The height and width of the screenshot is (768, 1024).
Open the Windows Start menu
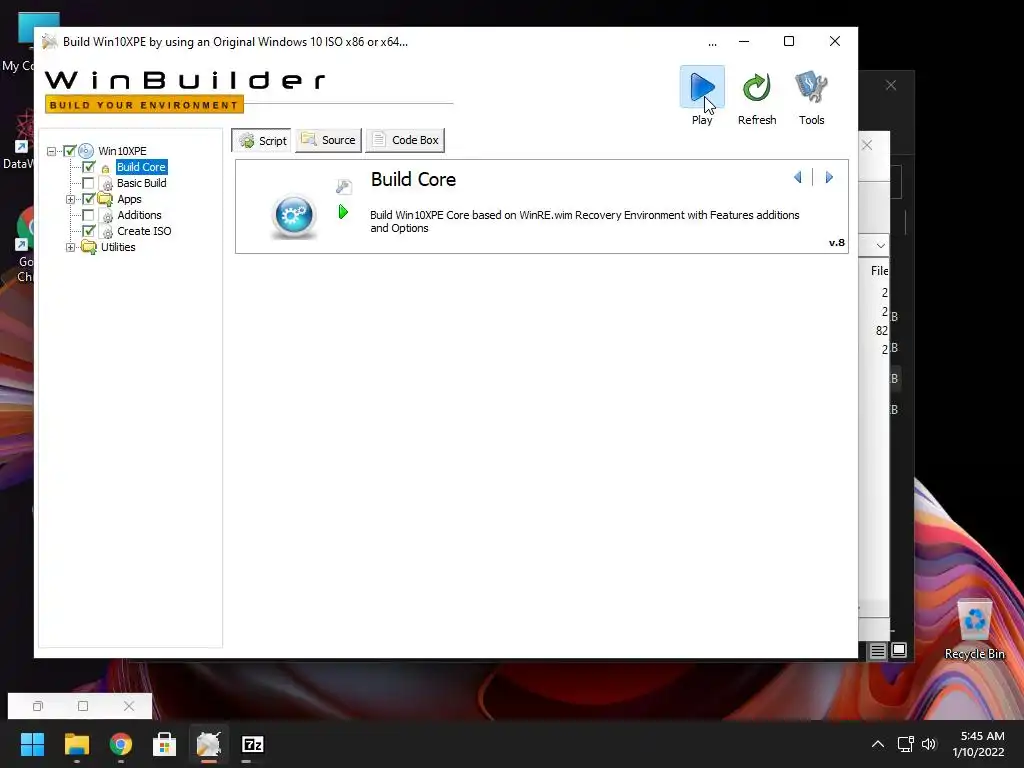coord(32,744)
